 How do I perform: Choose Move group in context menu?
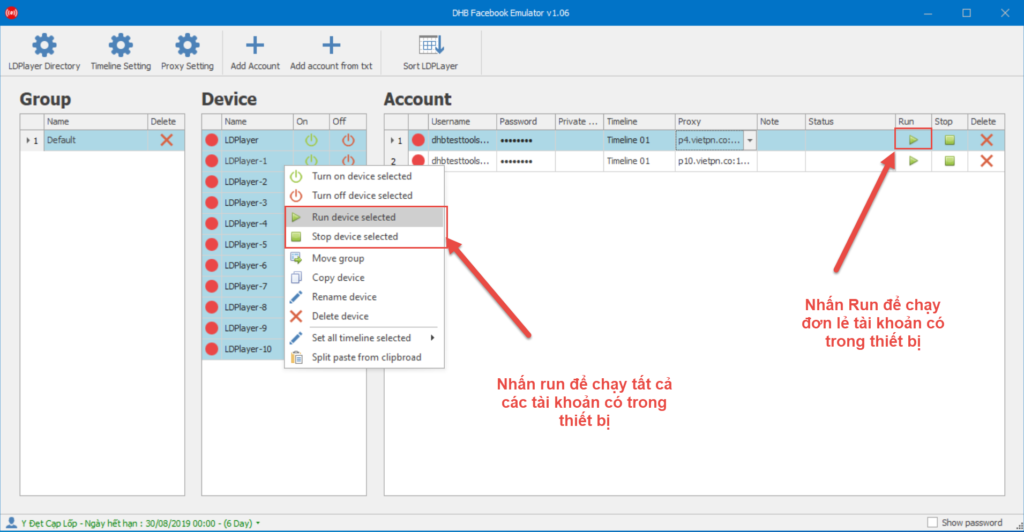pos(364,258)
